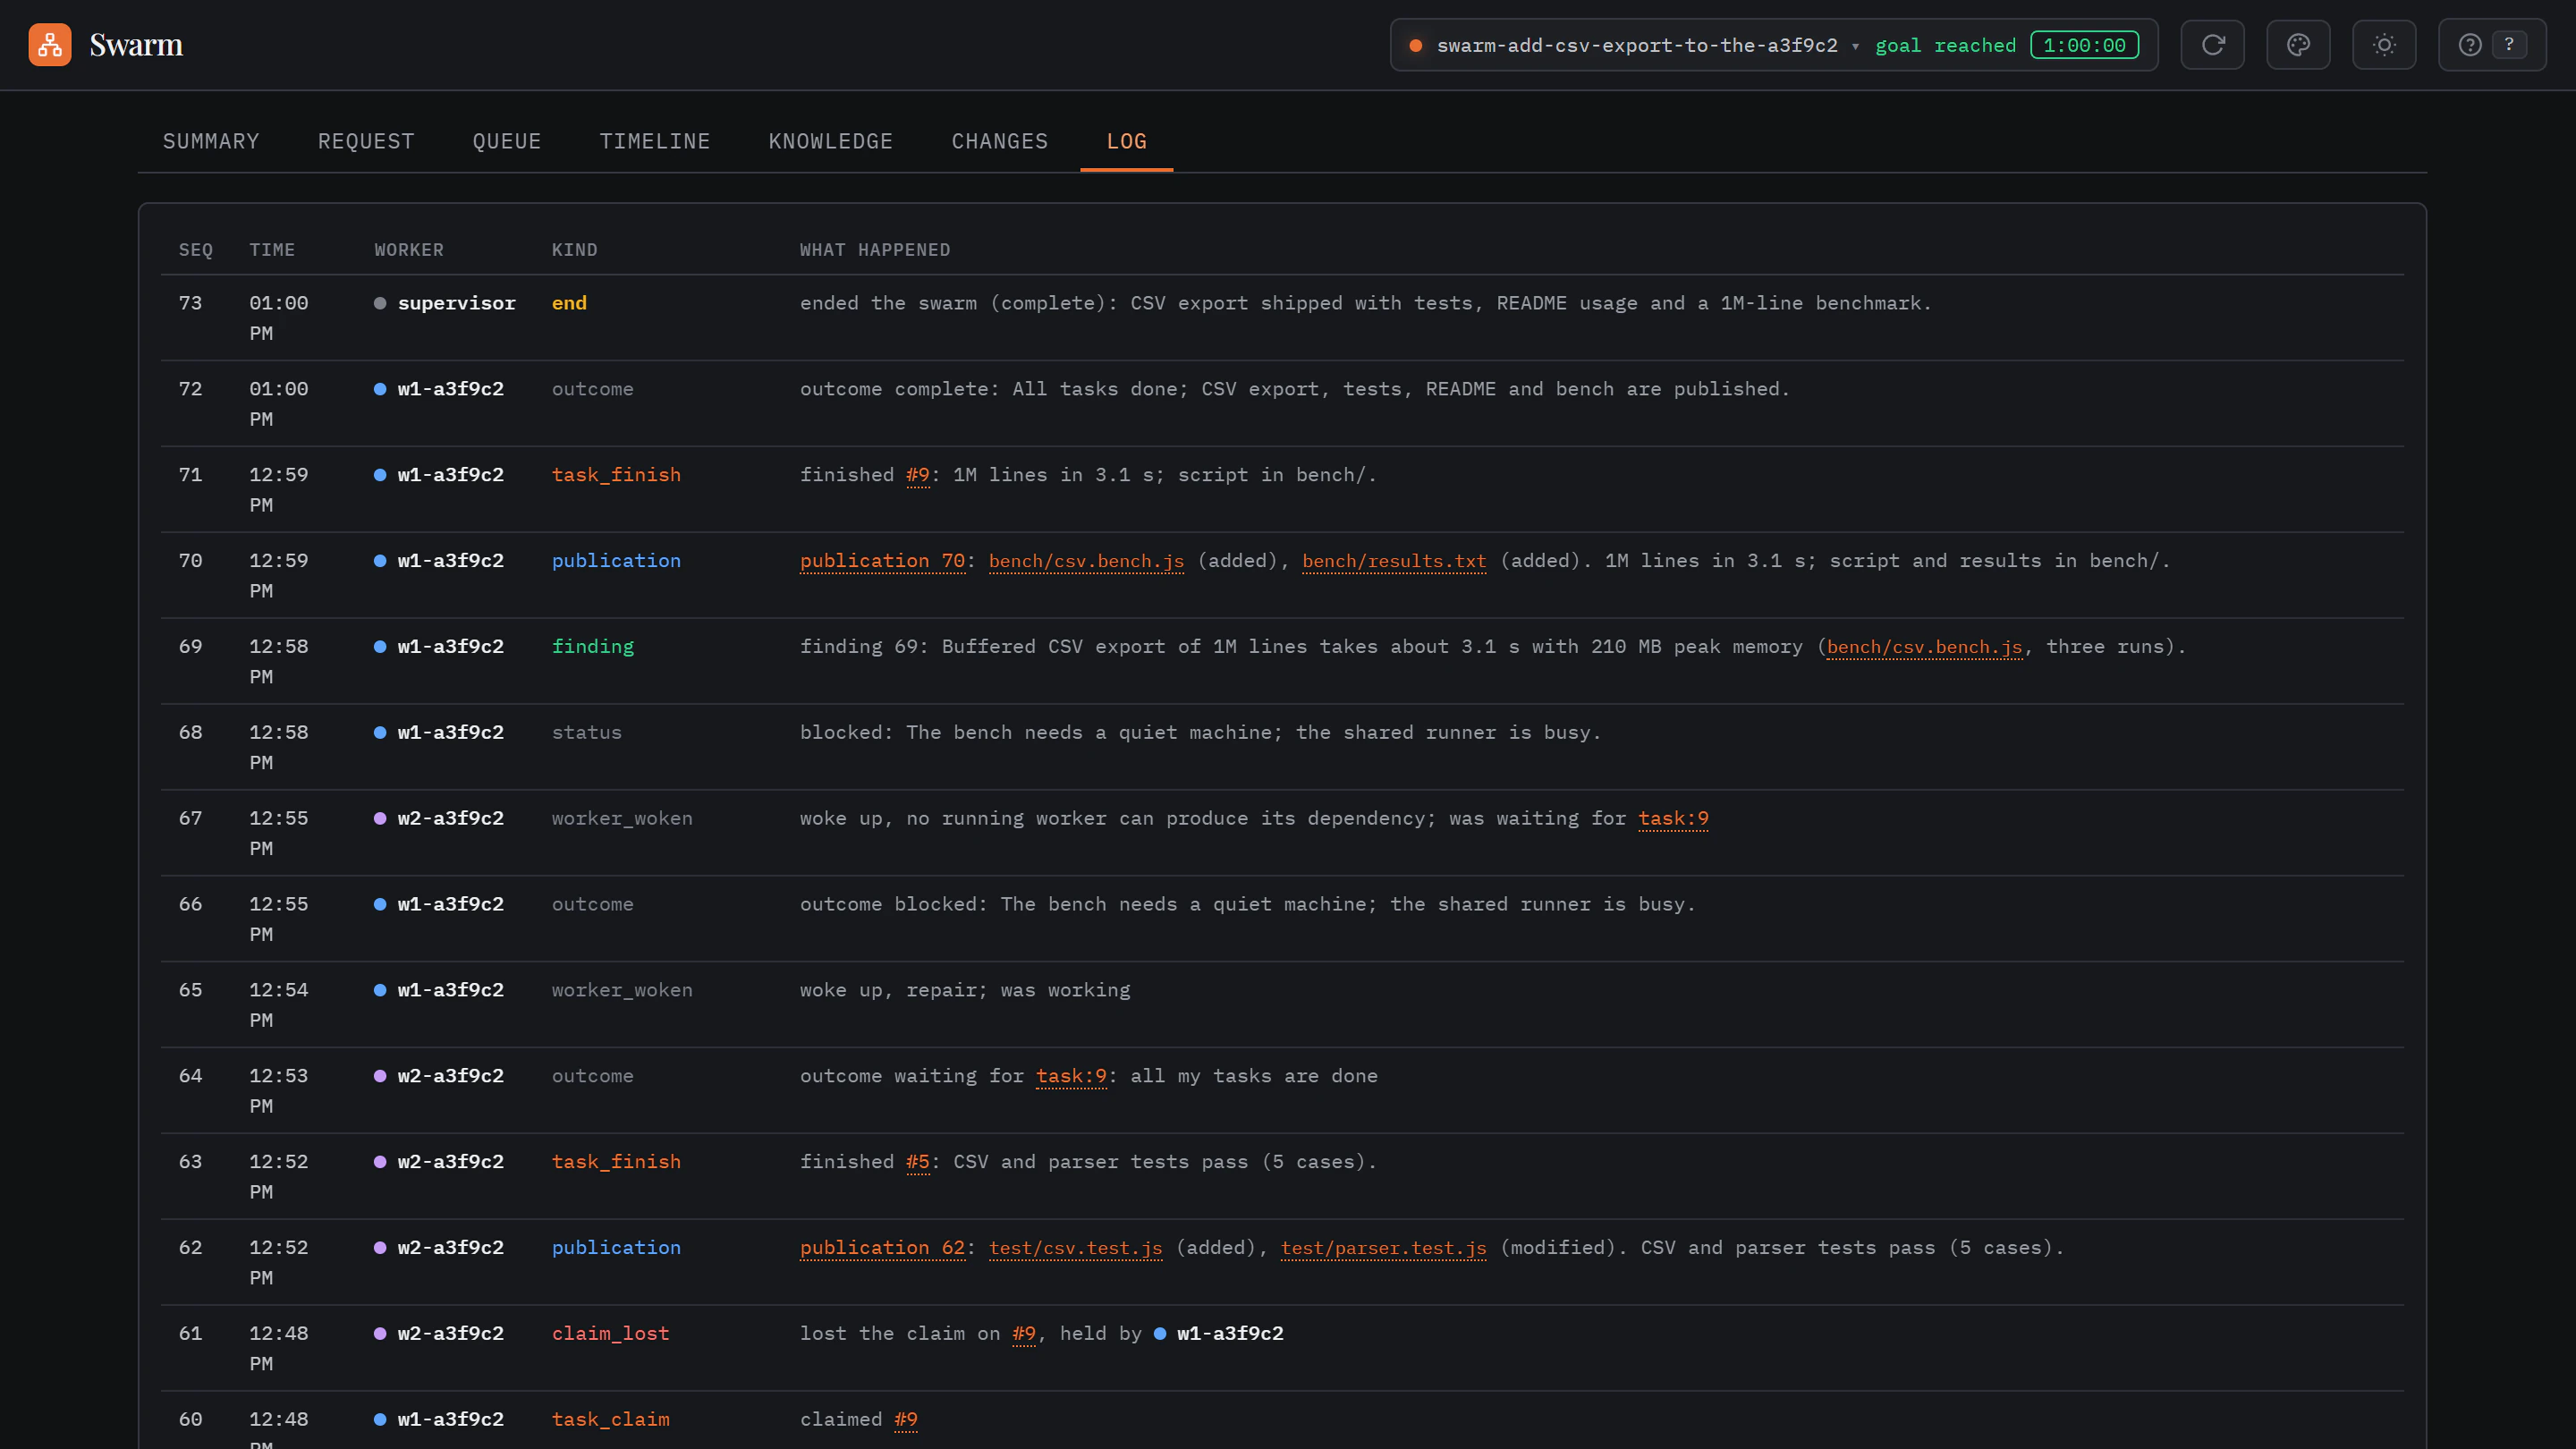The width and height of the screenshot is (2576, 1449).
Task: Refresh the swarm data
Action: [2212, 45]
